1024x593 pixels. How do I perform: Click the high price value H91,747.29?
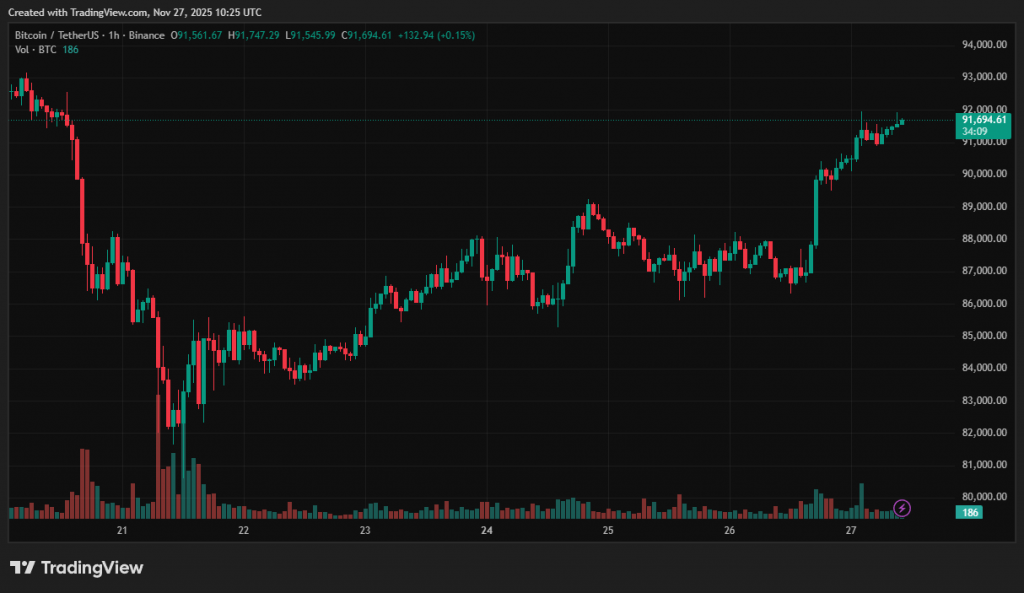click(255, 35)
